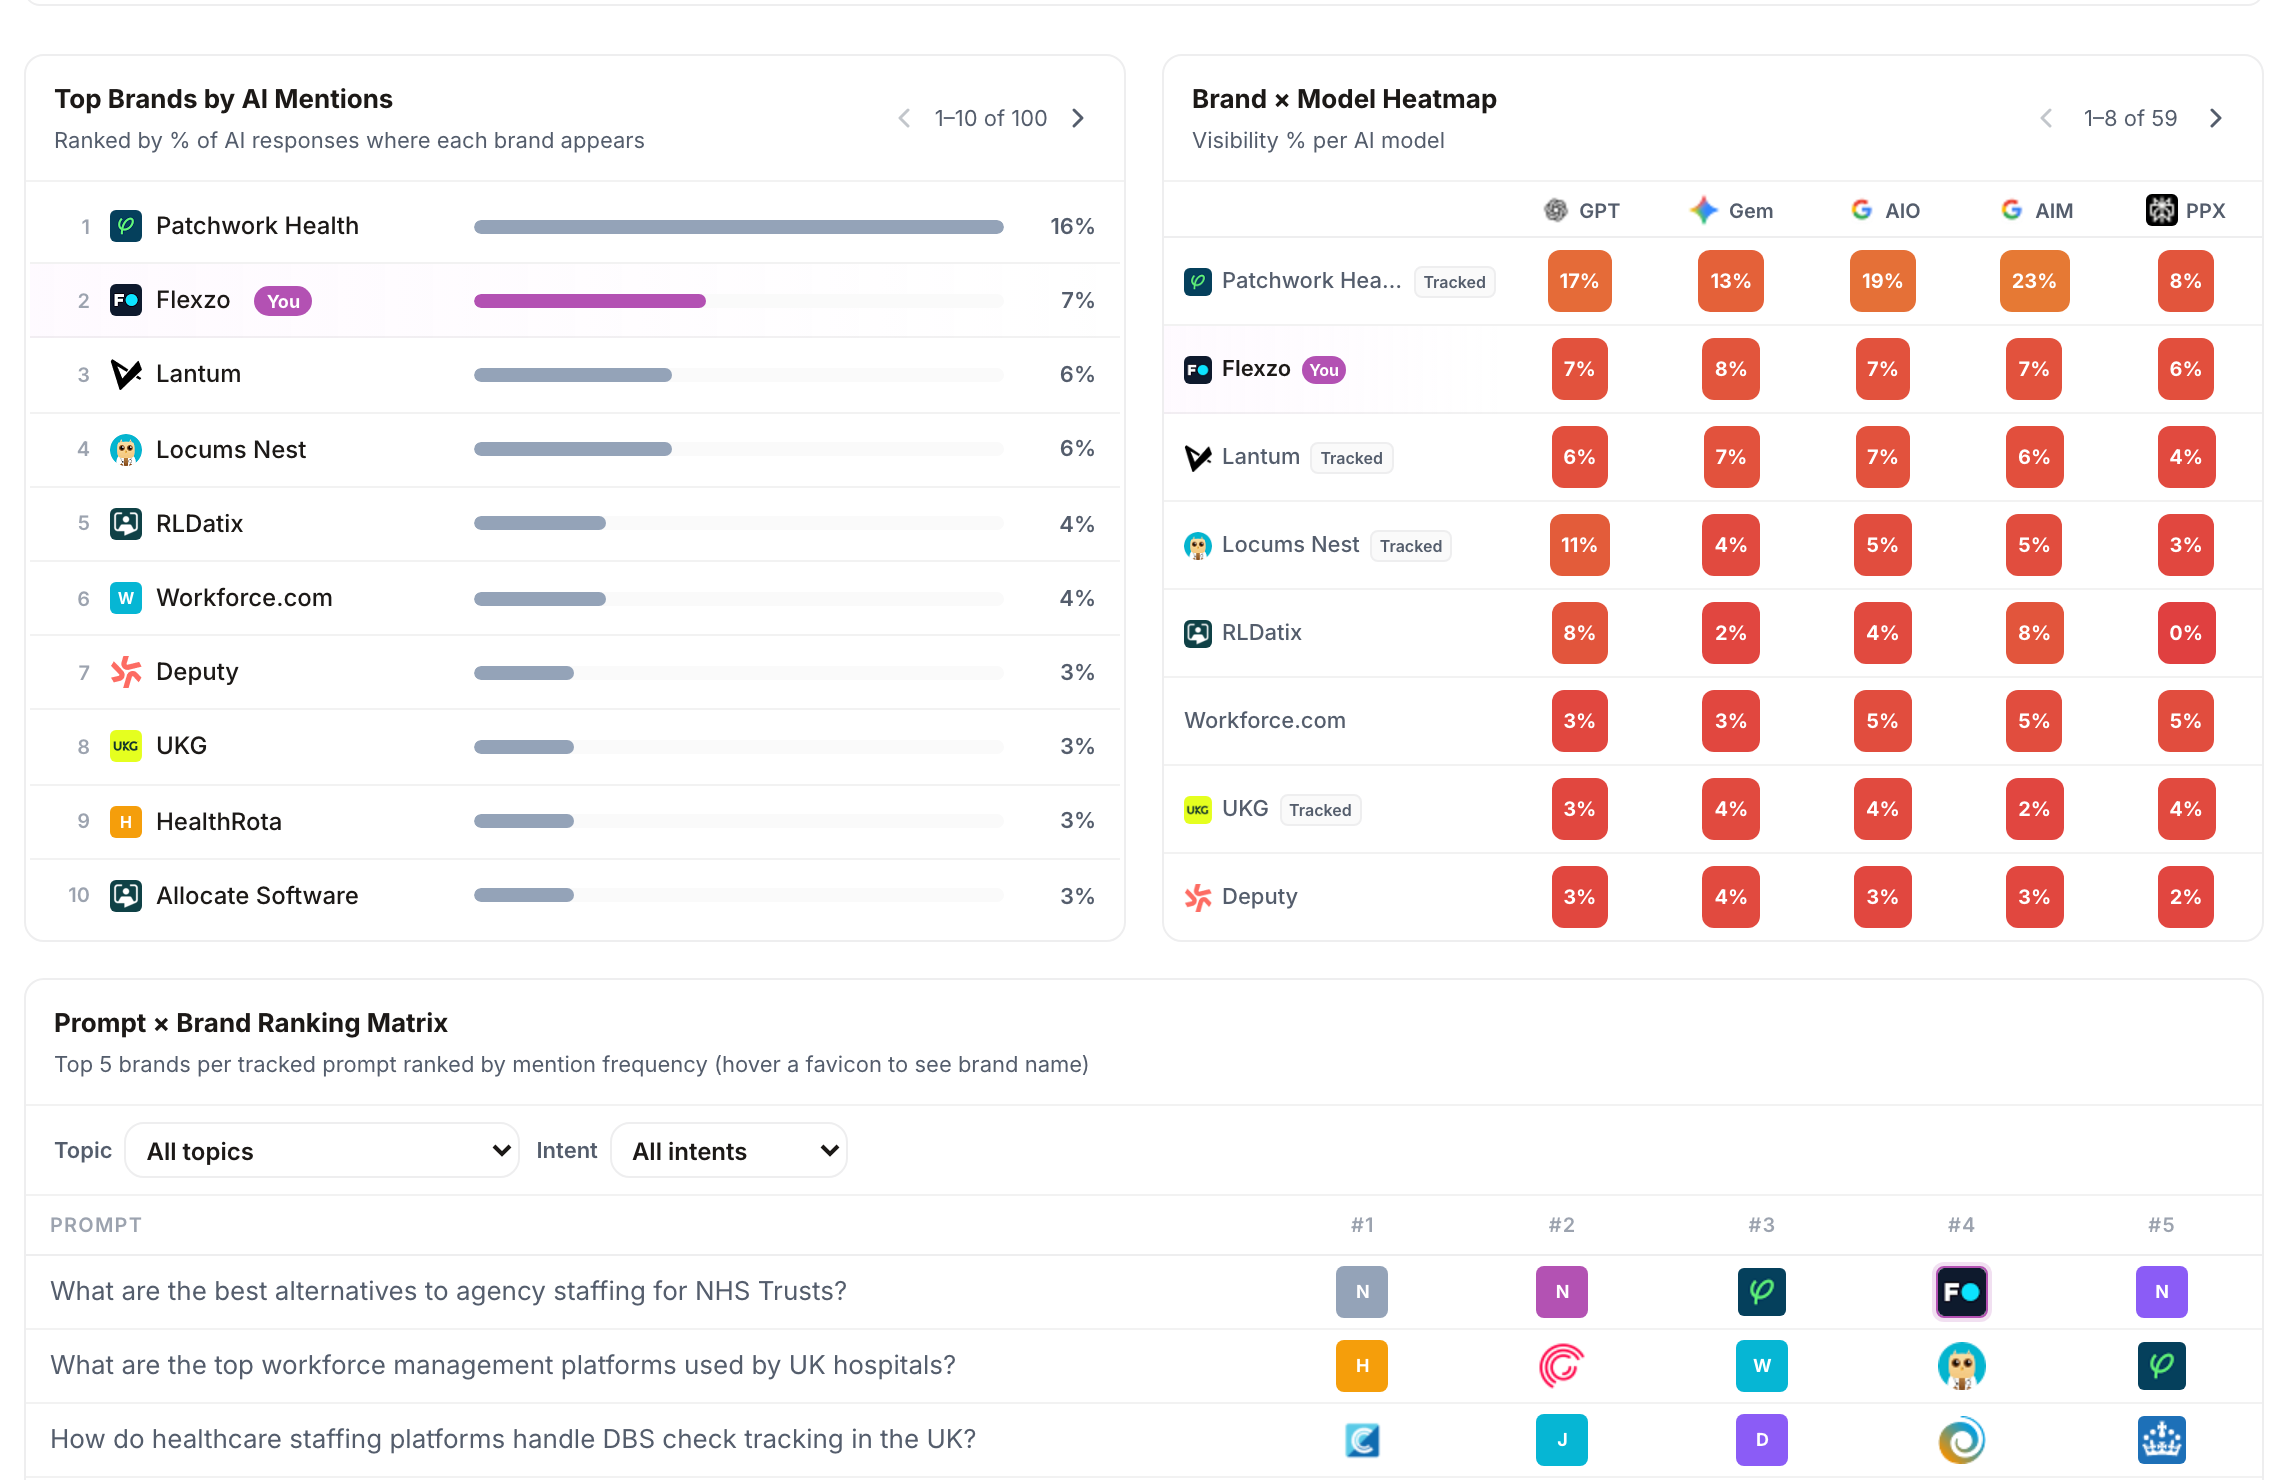Click the orange H favicon in rank #1
This screenshot has width=2296, height=1480.
(1361, 1366)
